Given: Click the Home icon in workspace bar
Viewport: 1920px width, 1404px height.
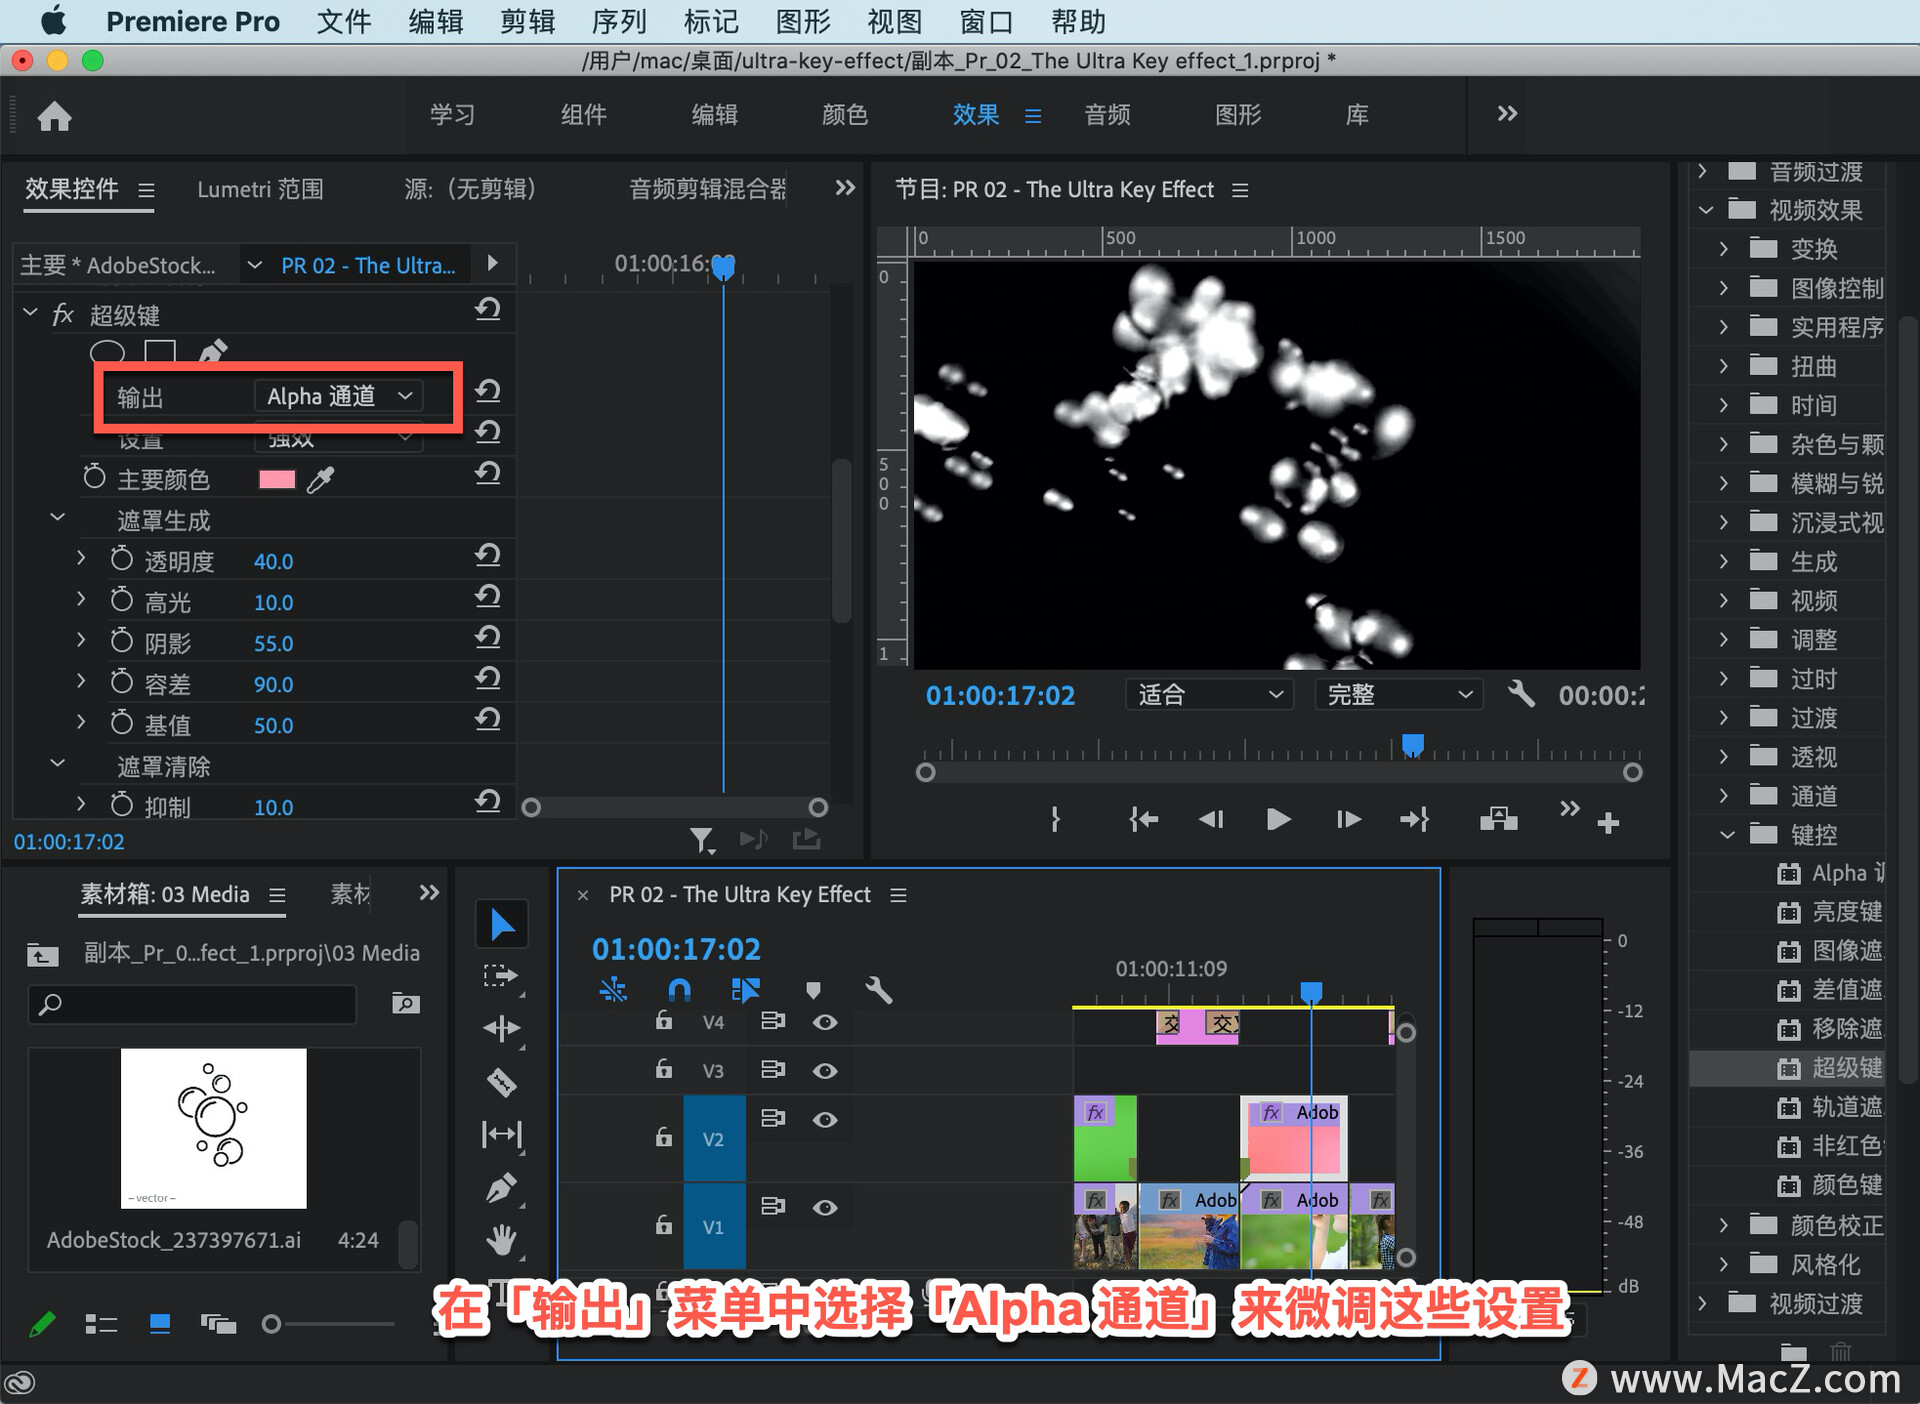Looking at the screenshot, I should [55, 116].
